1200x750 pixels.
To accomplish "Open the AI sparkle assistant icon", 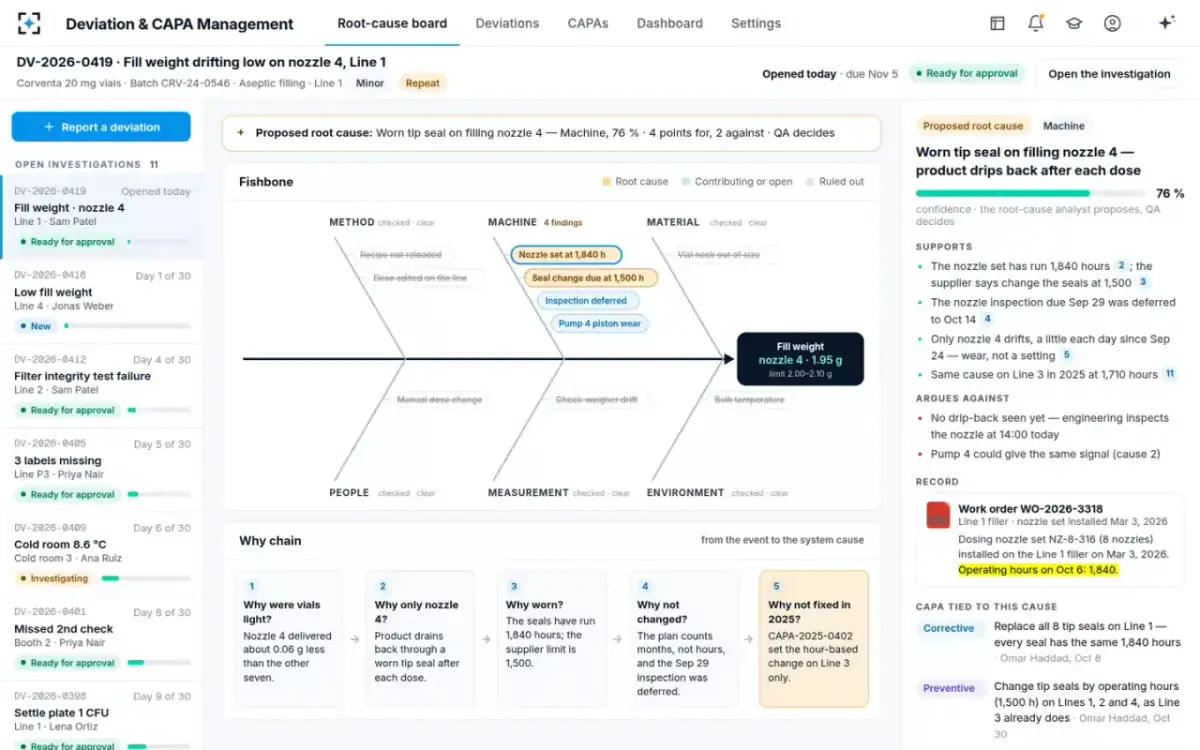I will (x=1166, y=23).
